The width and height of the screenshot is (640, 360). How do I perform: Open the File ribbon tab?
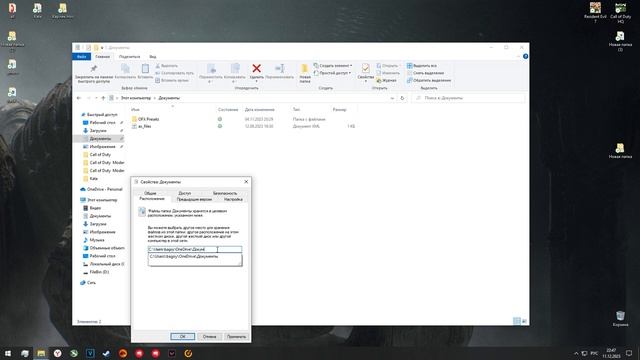[82, 57]
